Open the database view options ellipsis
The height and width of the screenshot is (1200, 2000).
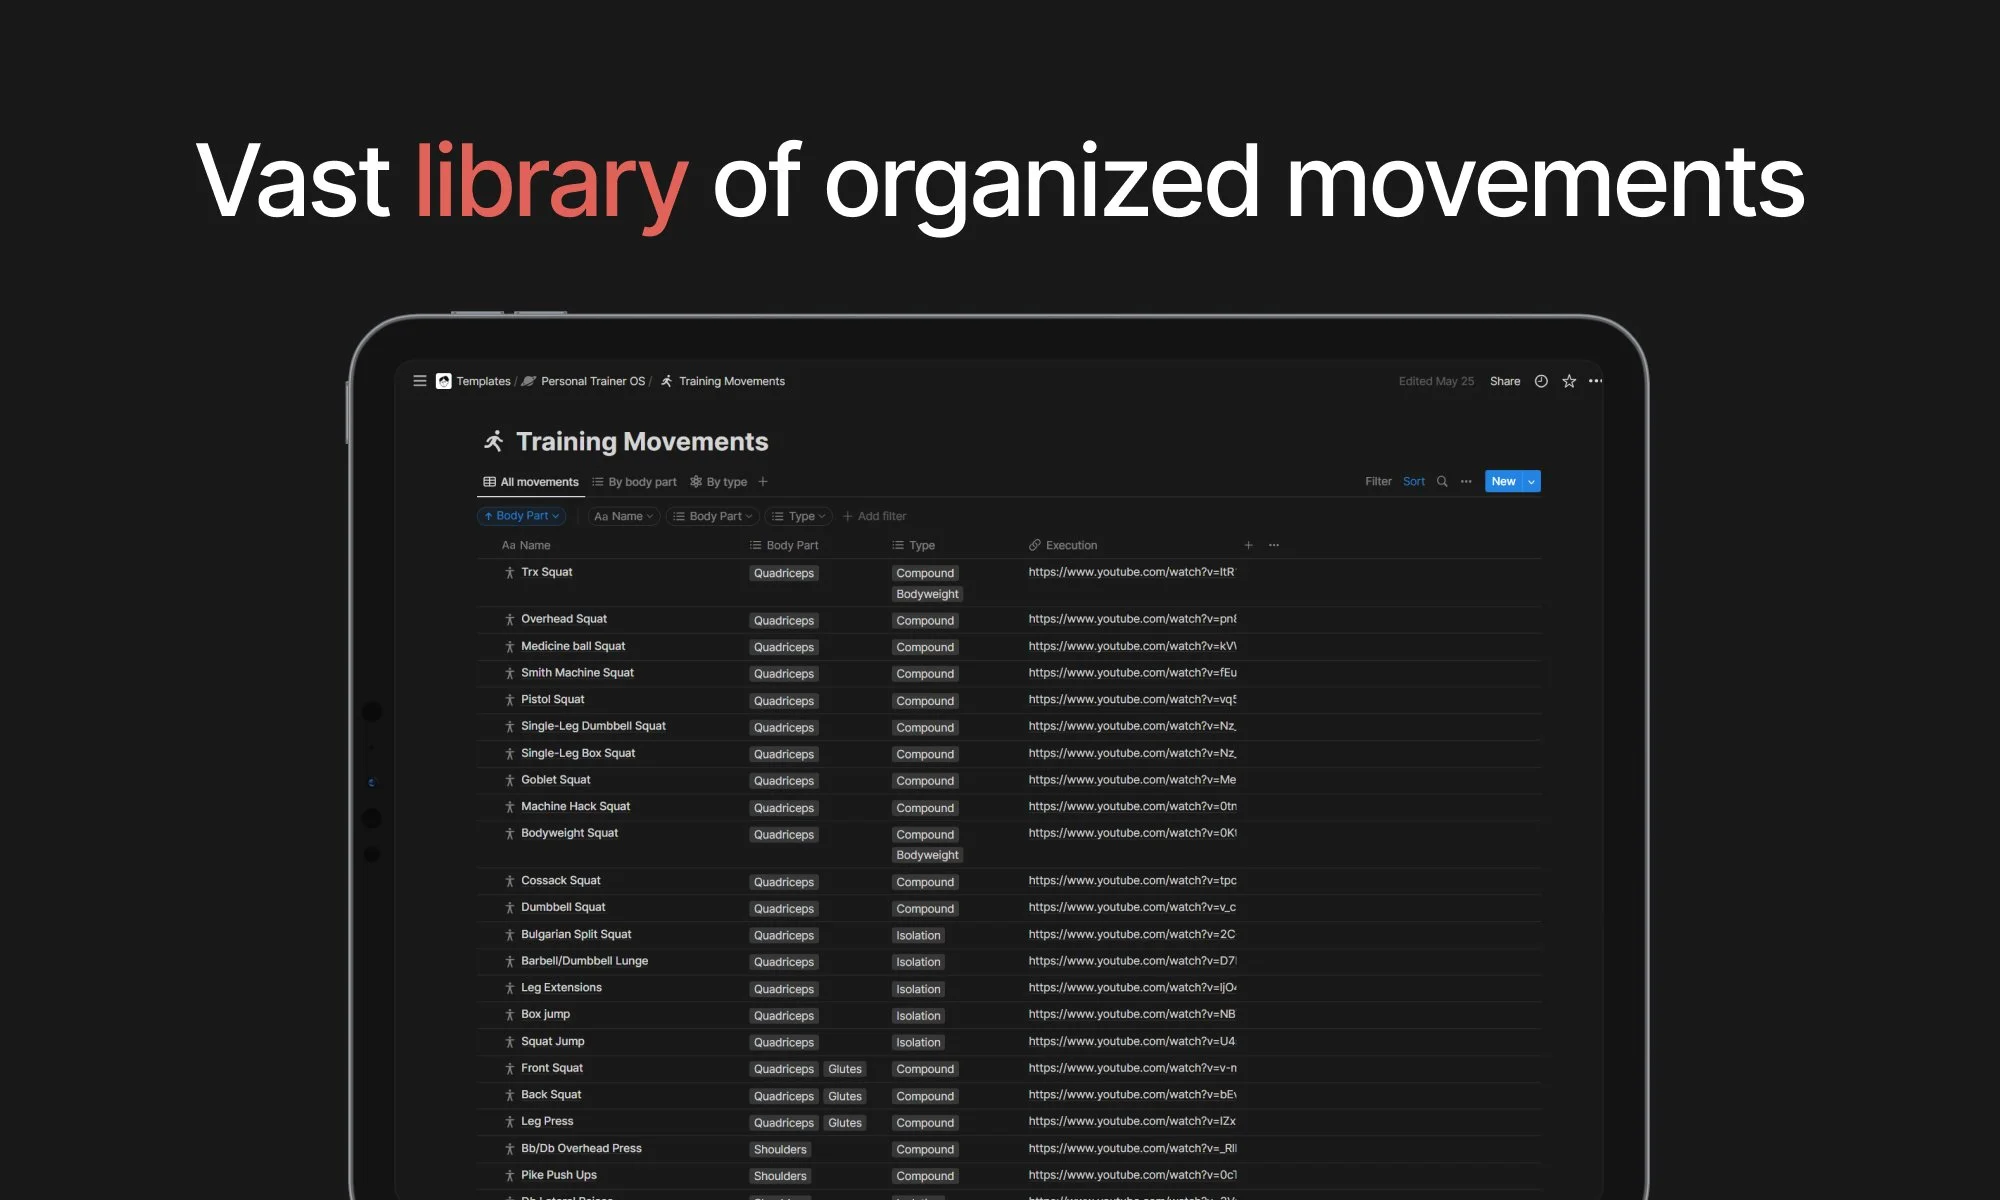pos(1466,482)
